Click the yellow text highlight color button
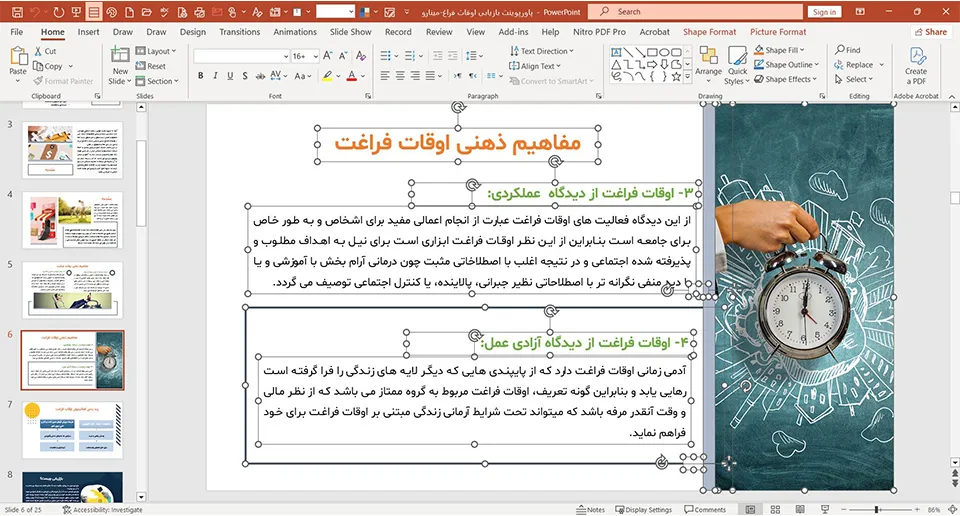The width and height of the screenshot is (960, 516). click(328, 76)
